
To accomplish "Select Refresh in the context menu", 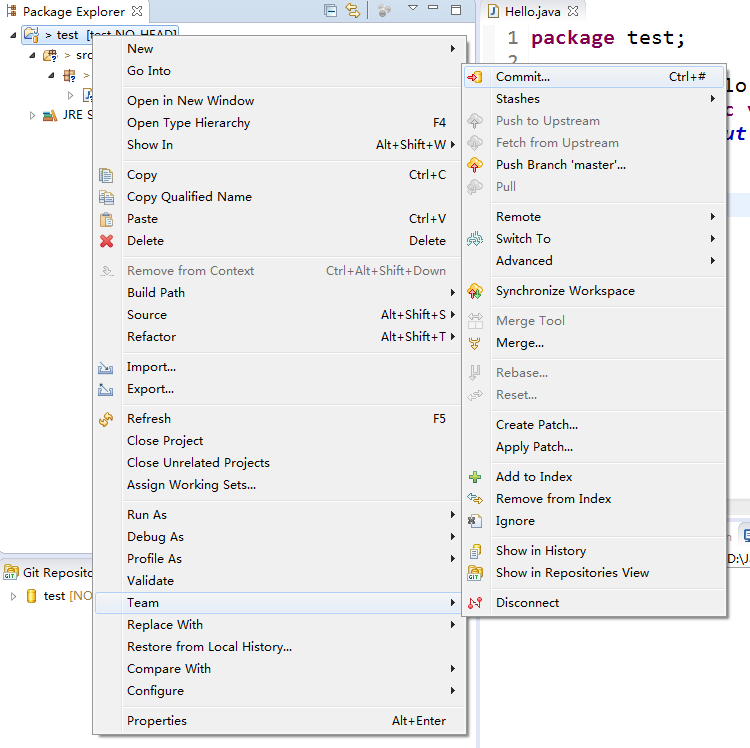I will [149, 419].
